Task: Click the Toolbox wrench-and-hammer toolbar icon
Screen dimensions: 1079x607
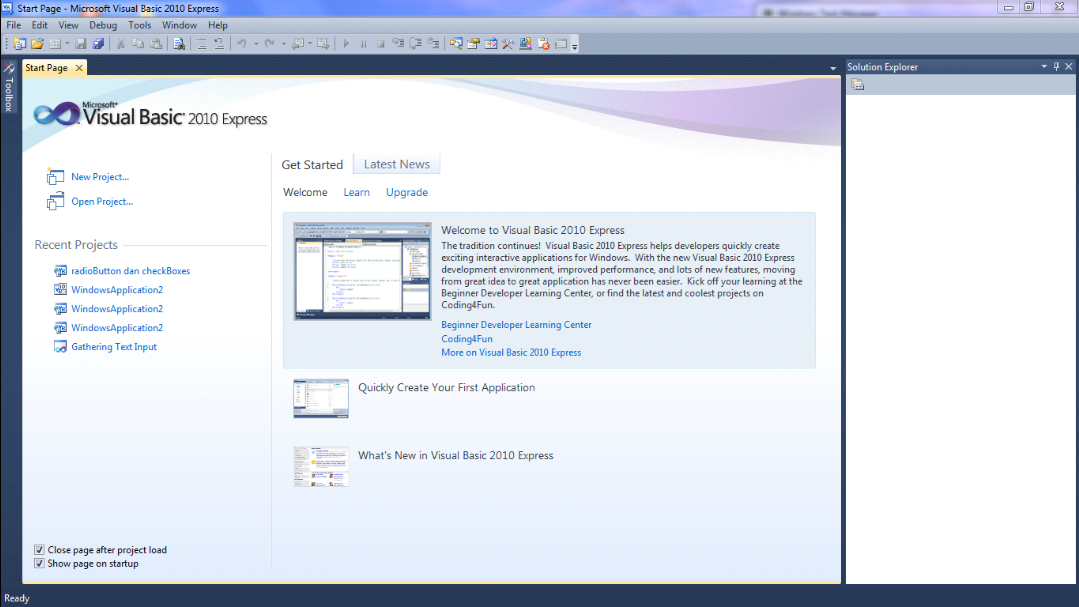Action: (x=508, y=43)
